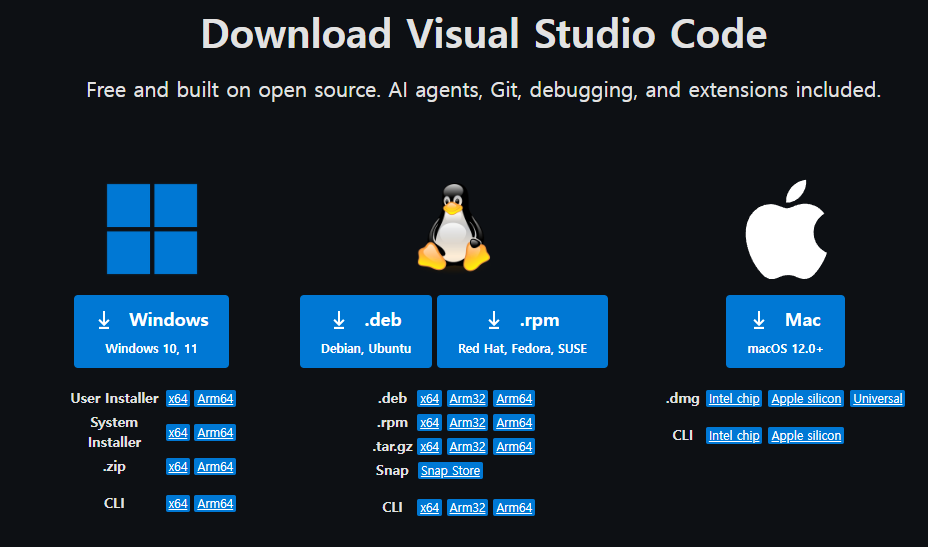Download the Windows .zip Arm64 build
The image size is (928, 547).
point(215,466)
